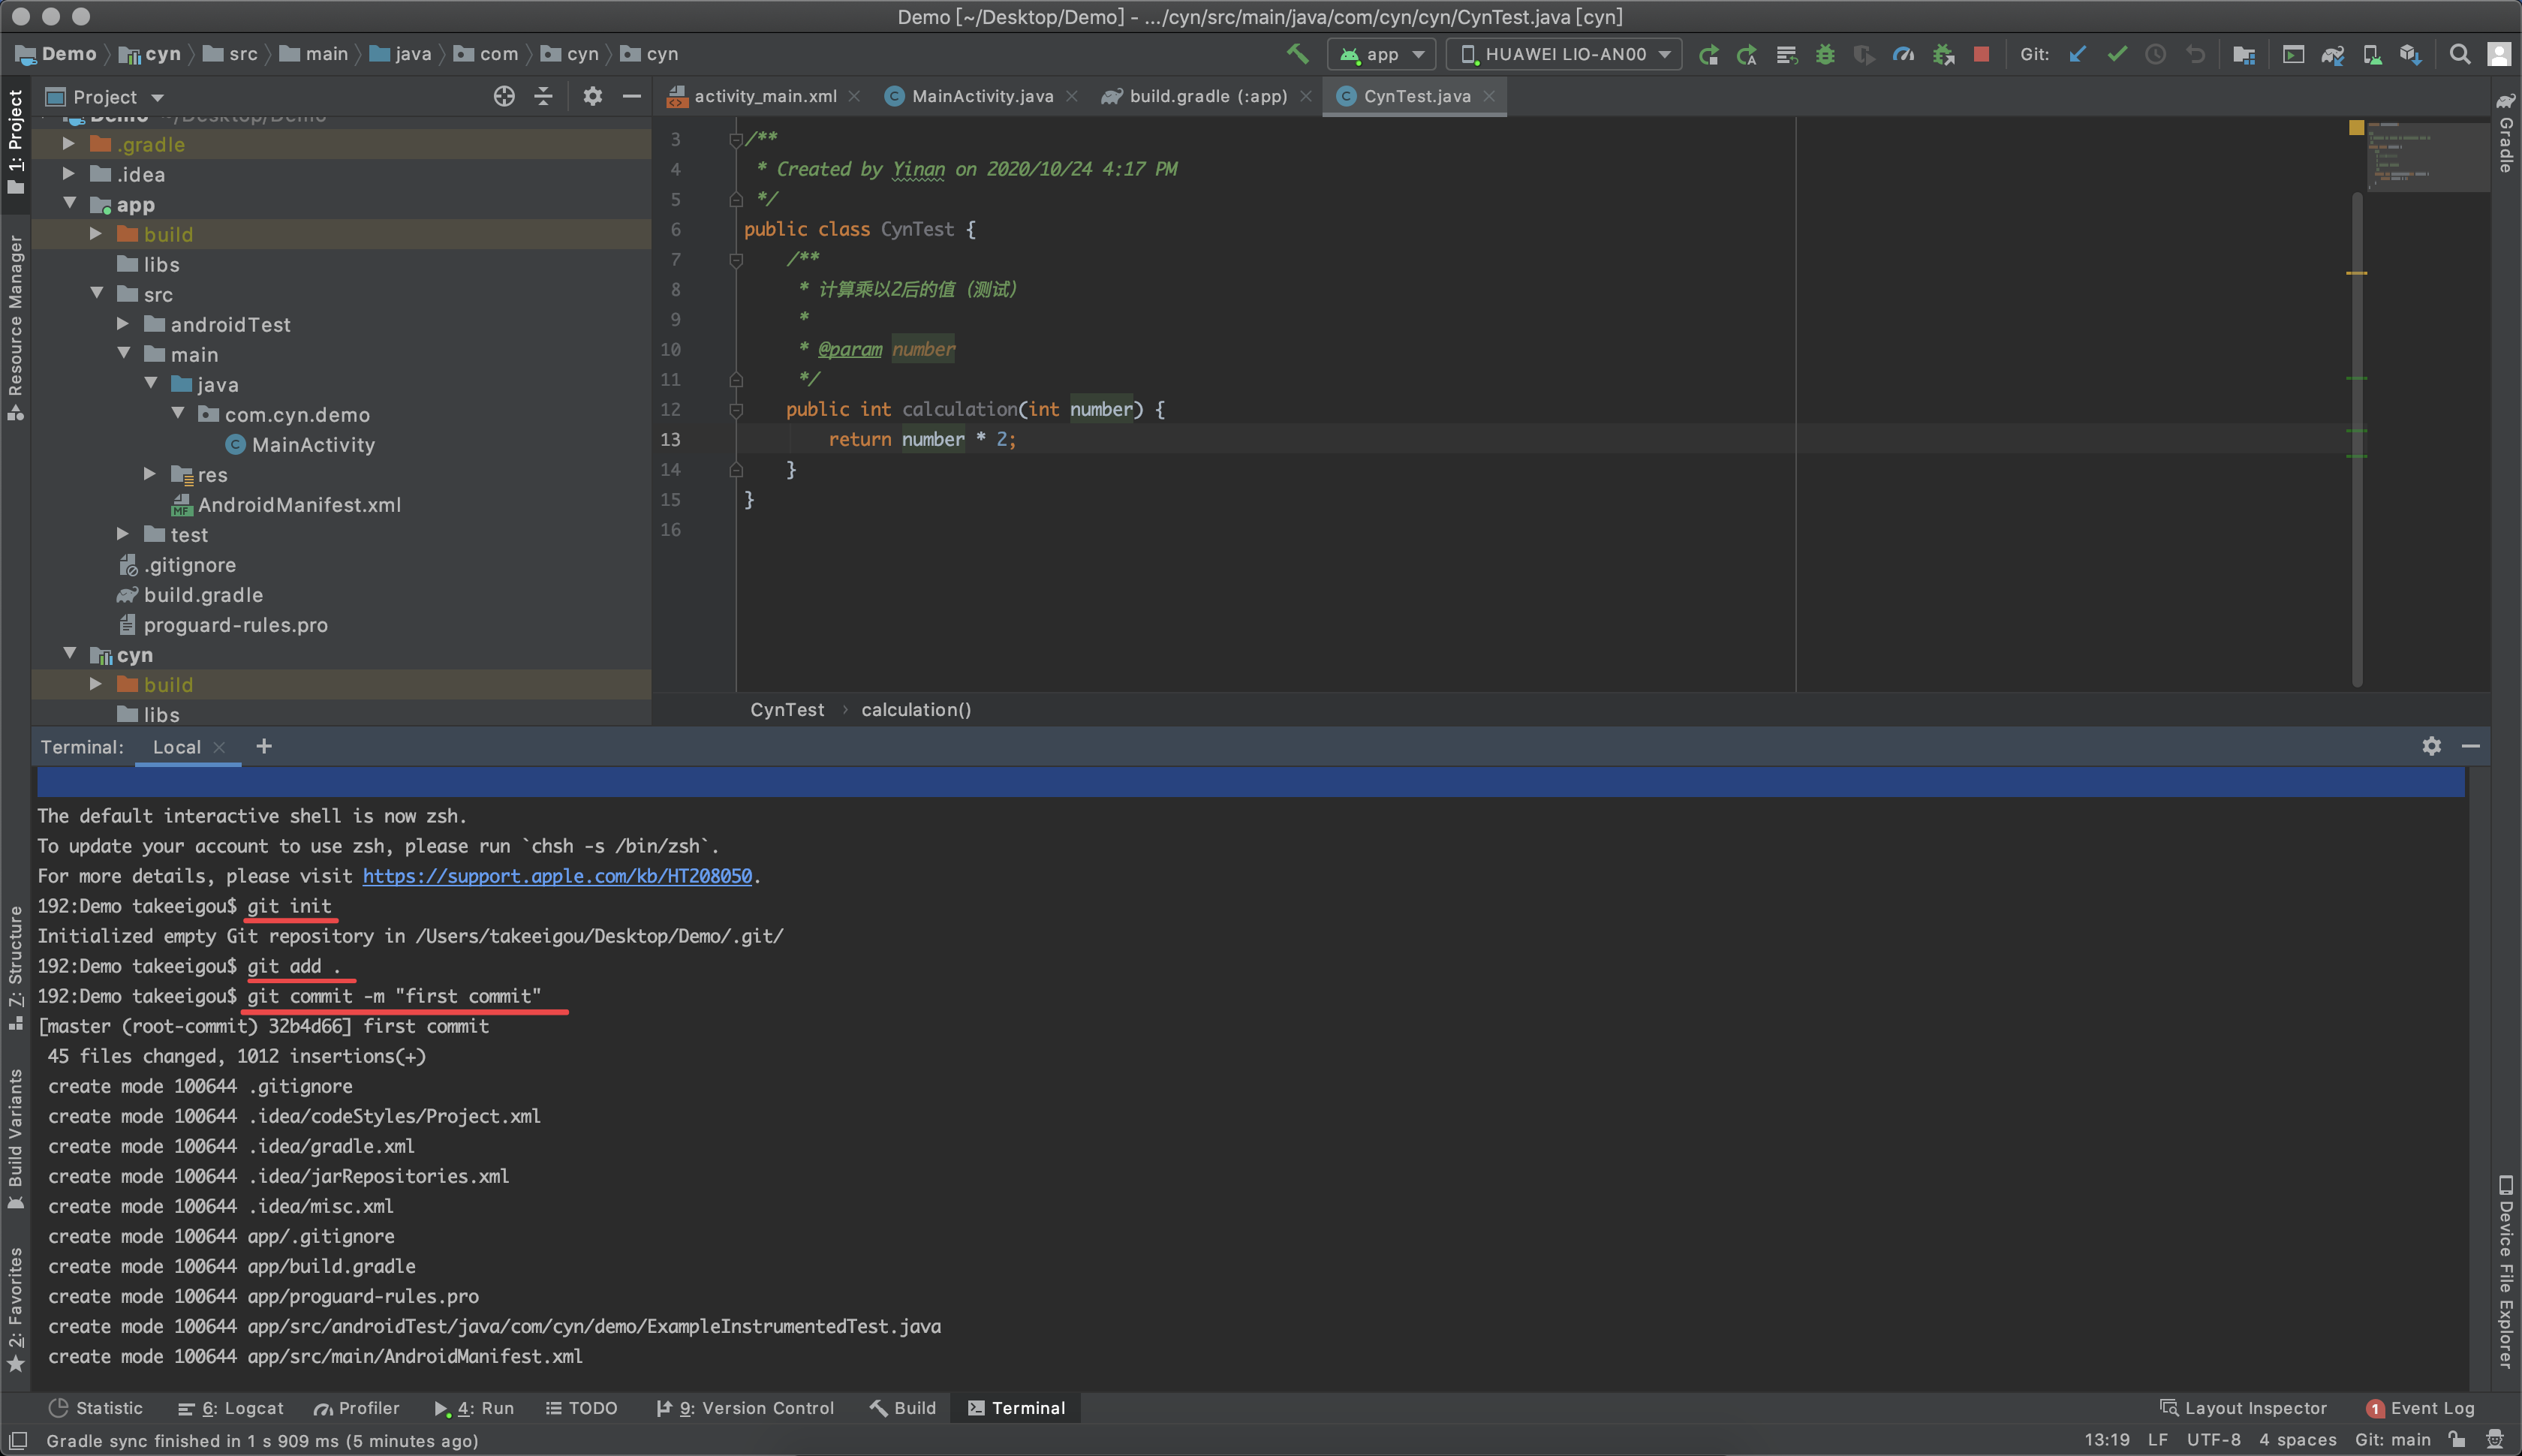
Task: Toggle the Resource Manager side panel
Action: coord(15,325)
